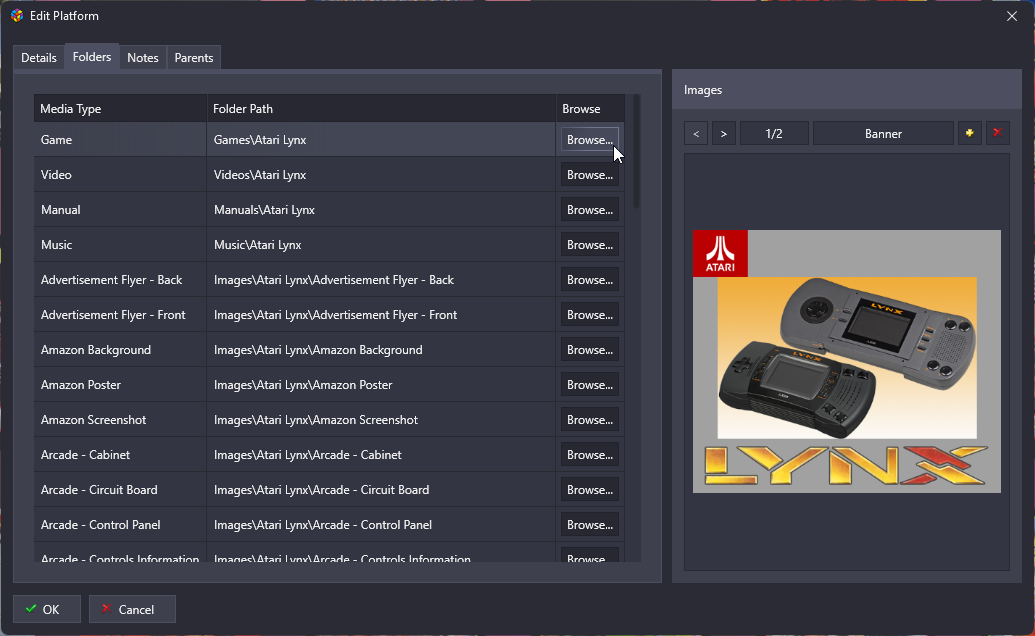The height and width of the screenshot is (636, 1035).
Task: Click Images\Atari Lynx\Arcade - Circuit Board path
Action: (321, 490)
